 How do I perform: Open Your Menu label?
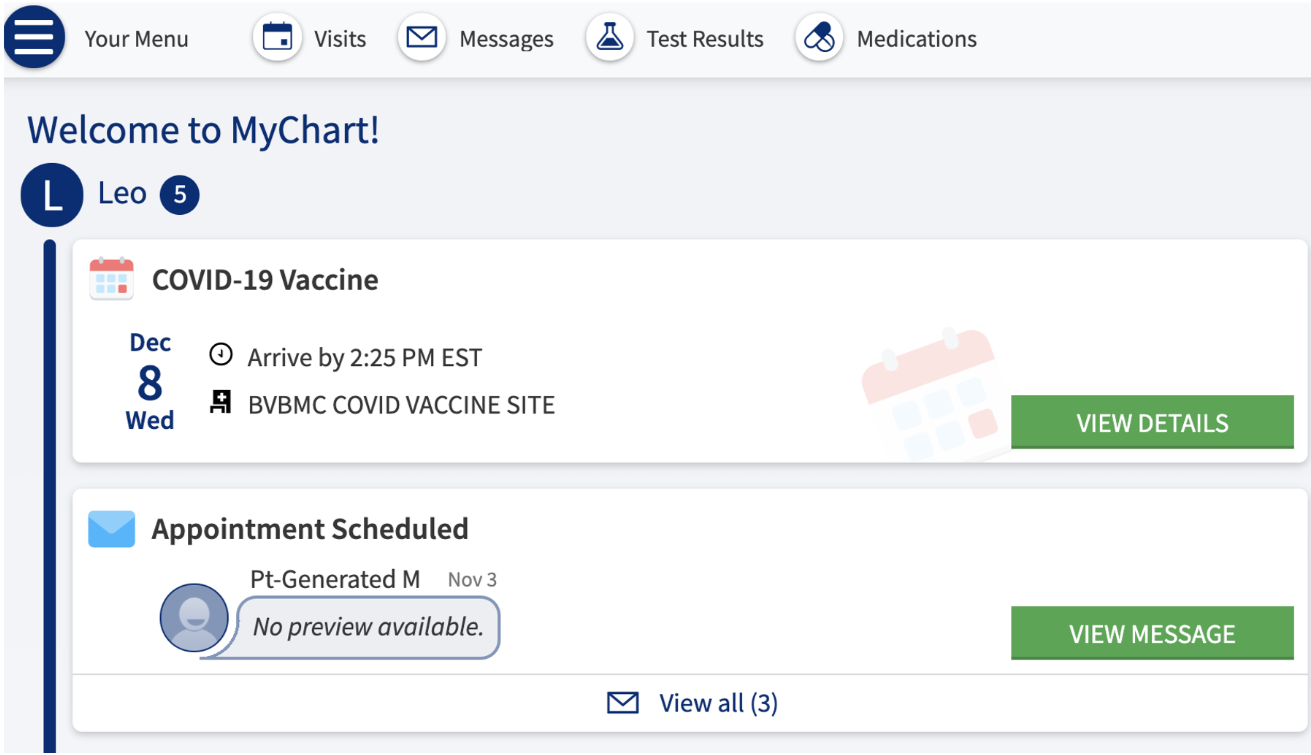[x=136, y=39]
